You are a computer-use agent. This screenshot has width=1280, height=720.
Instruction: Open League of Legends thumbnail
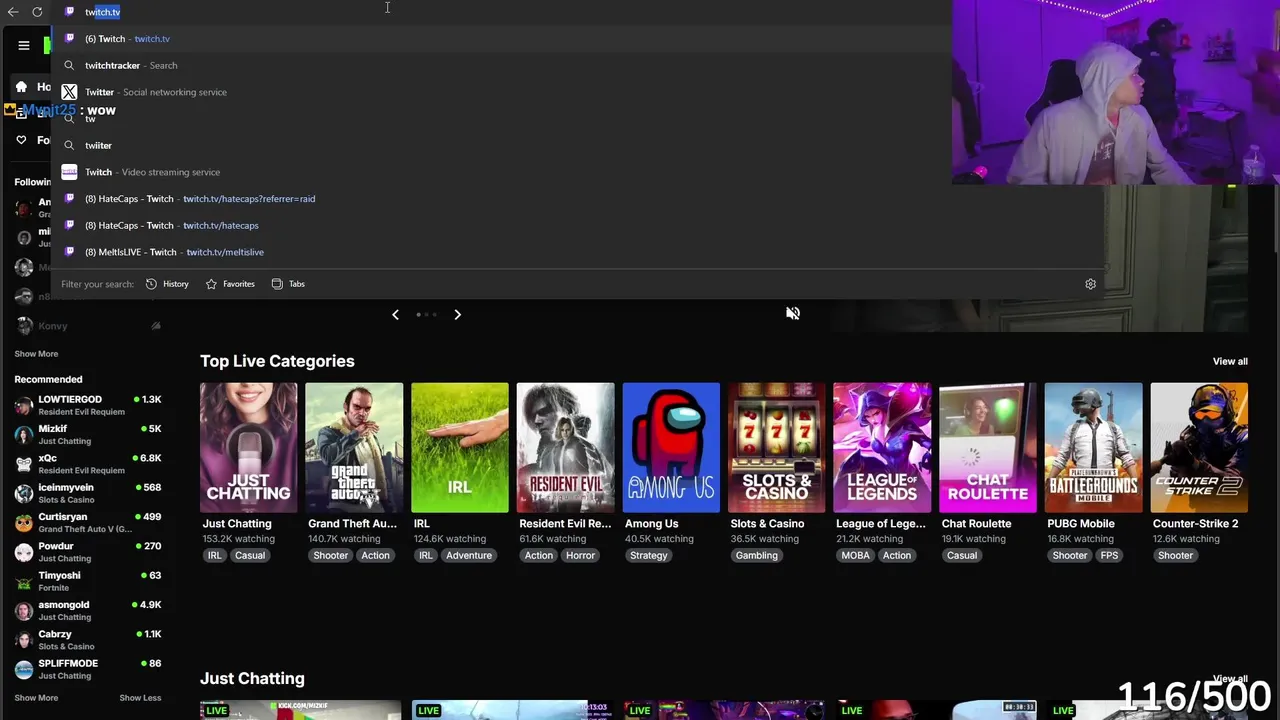click(882, 447)
